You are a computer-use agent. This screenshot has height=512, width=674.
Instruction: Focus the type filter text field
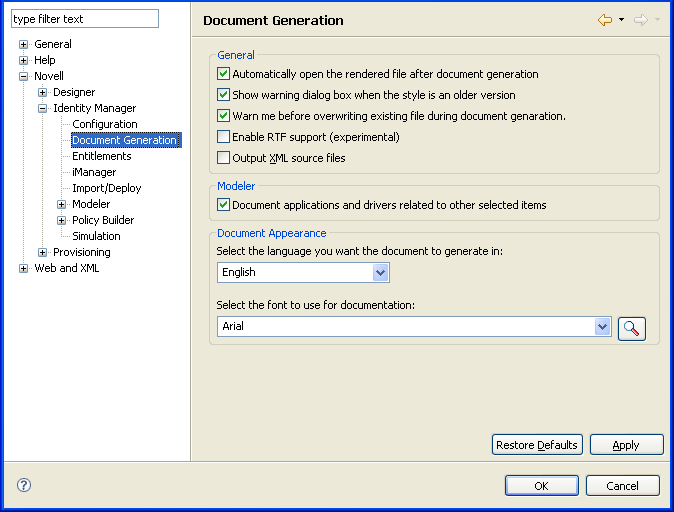coord(85,19)
